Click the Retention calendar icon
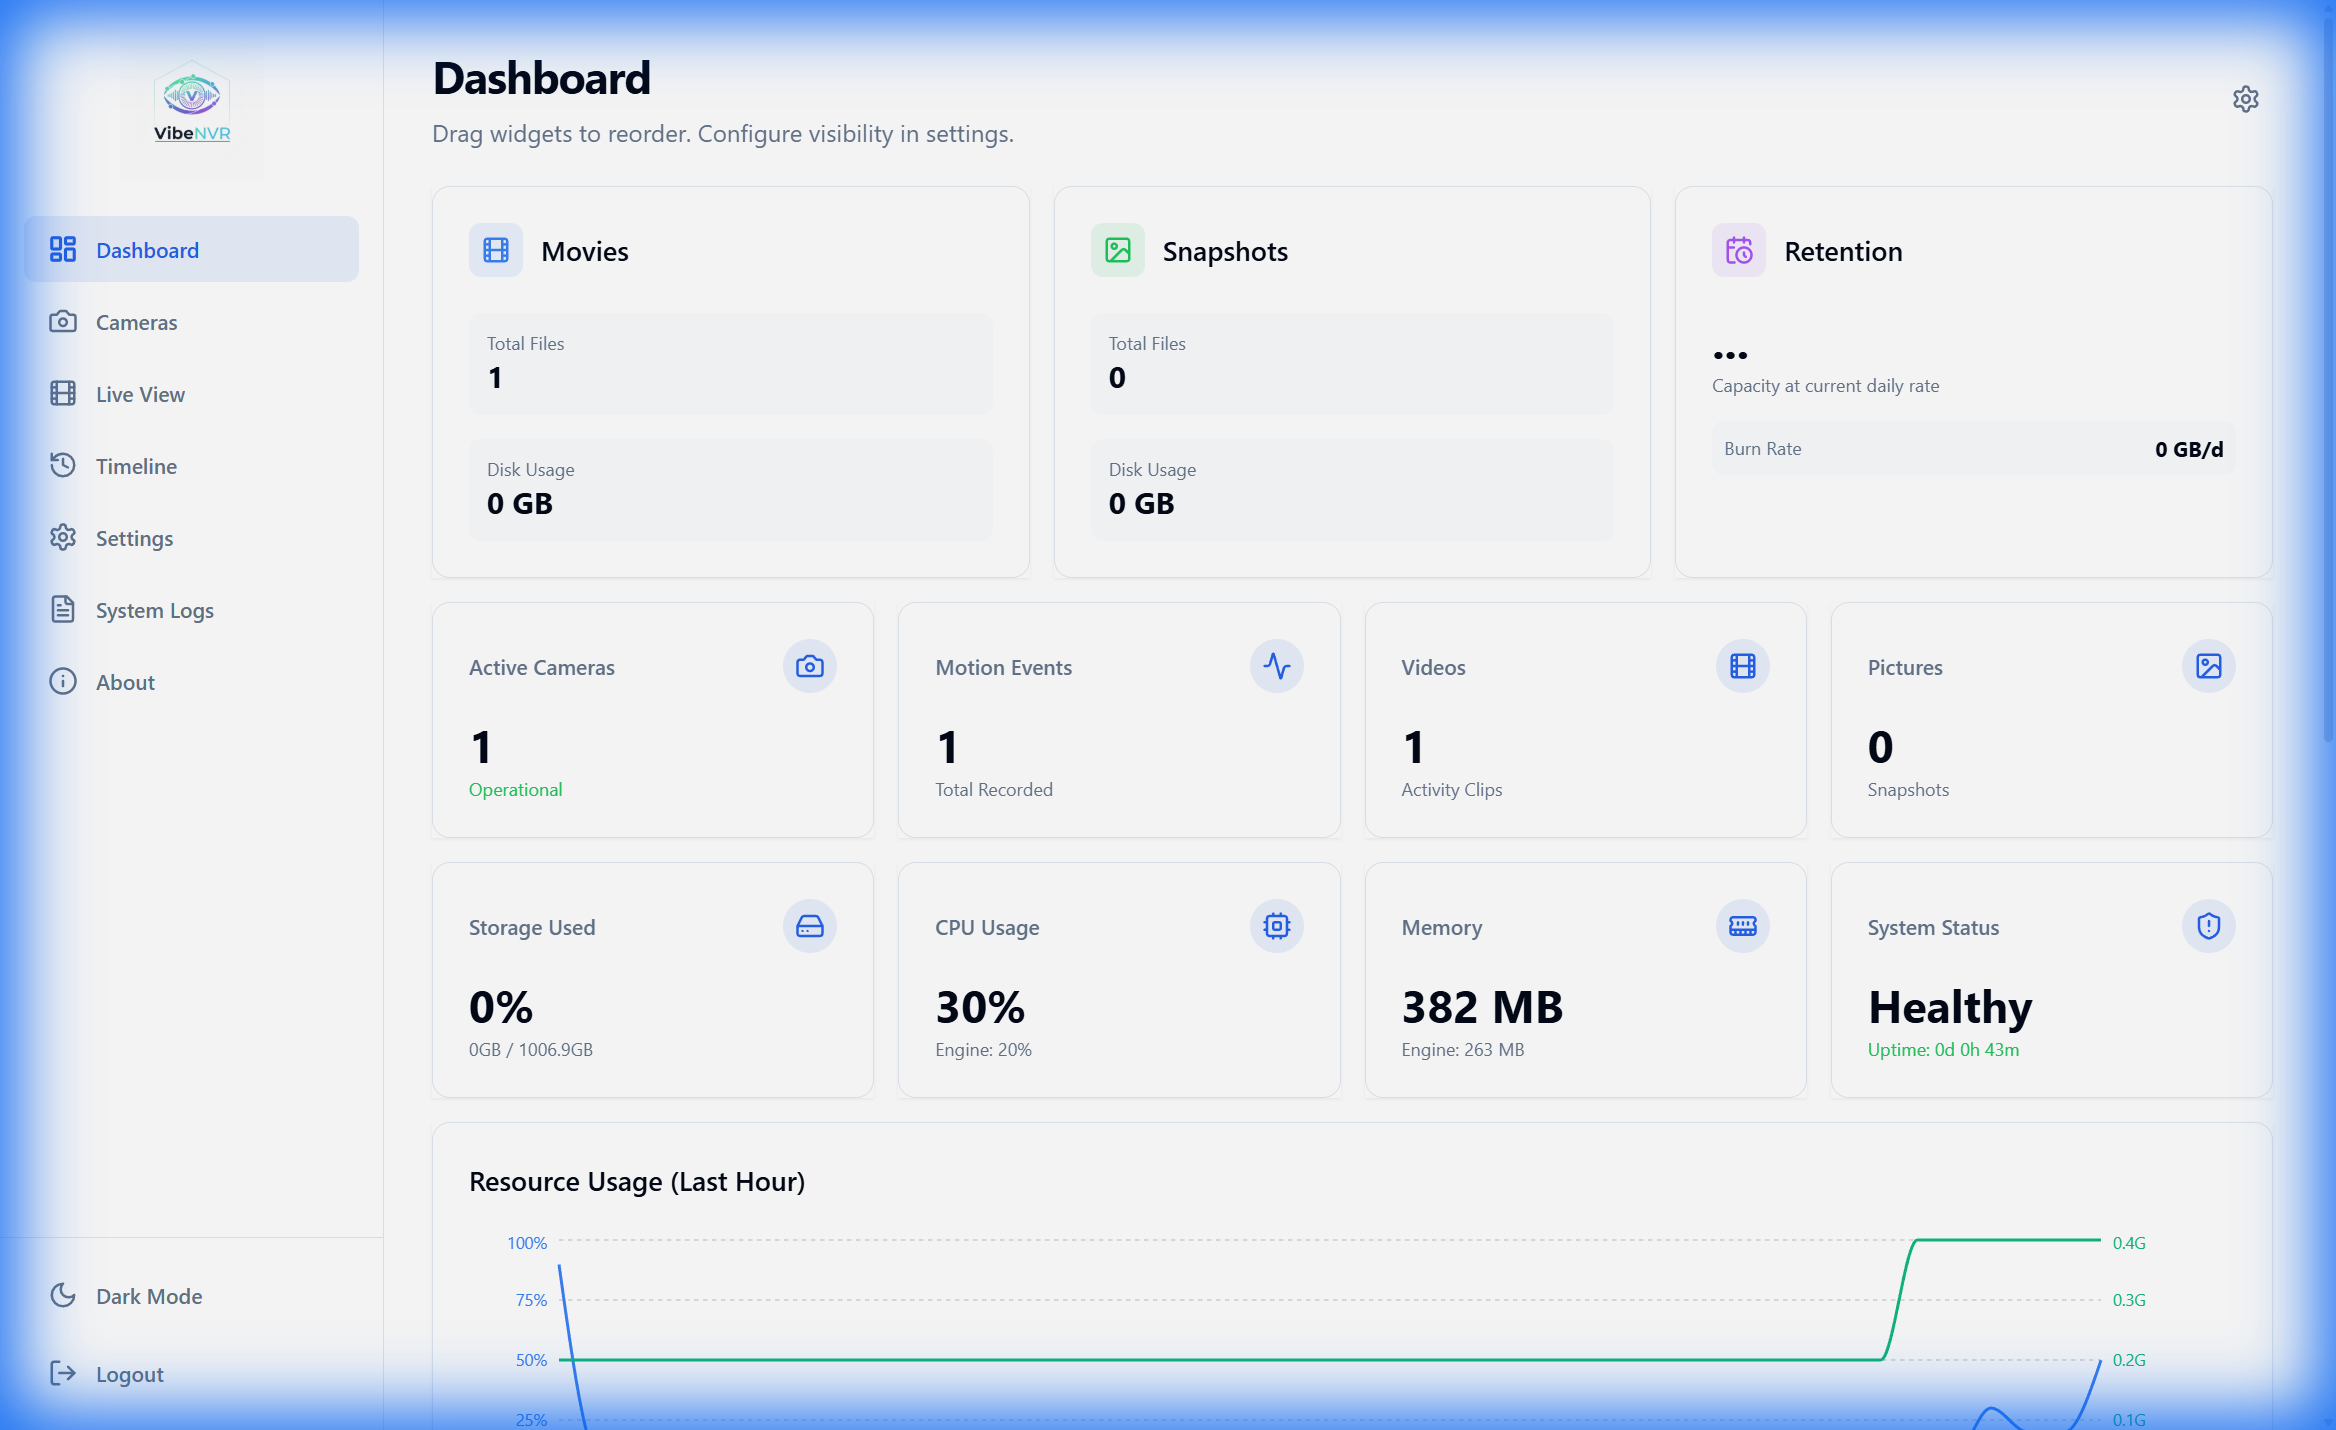2336x1430 pixels. click(x=1739, y=250)
